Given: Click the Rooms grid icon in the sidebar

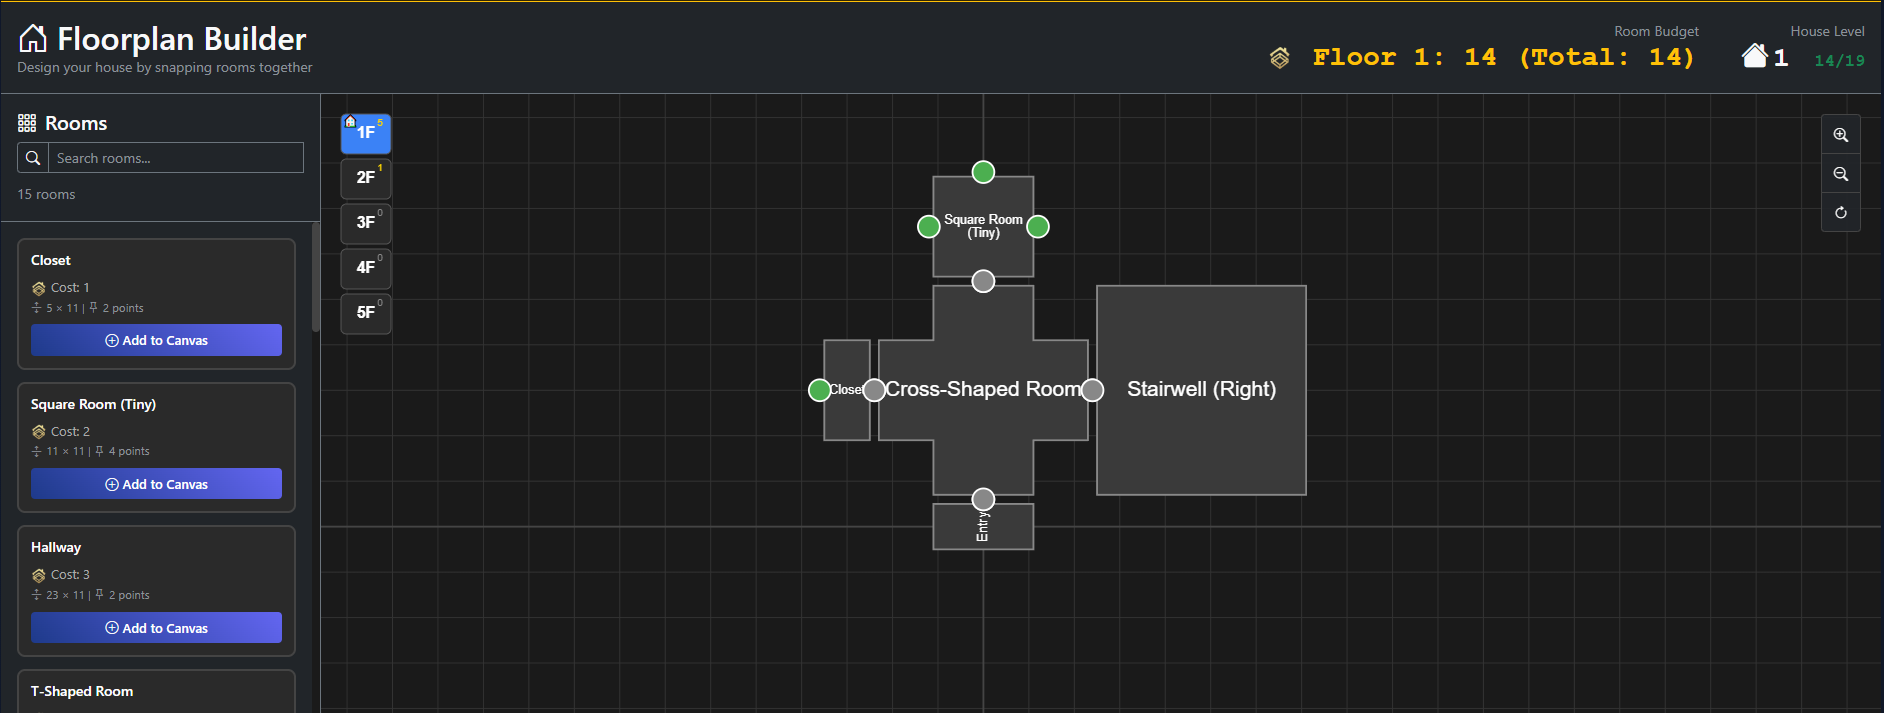Looking at the screenshot, I should (x=27, y=123).
